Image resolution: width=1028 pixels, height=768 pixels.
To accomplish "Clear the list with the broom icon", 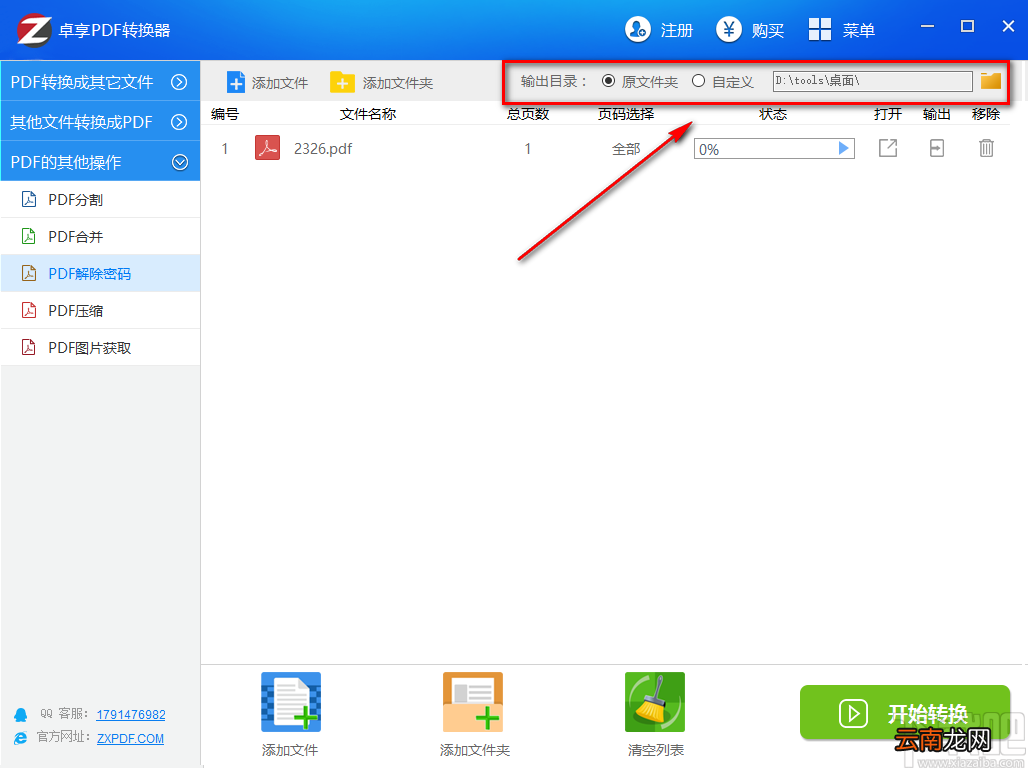I will [655, 702].
